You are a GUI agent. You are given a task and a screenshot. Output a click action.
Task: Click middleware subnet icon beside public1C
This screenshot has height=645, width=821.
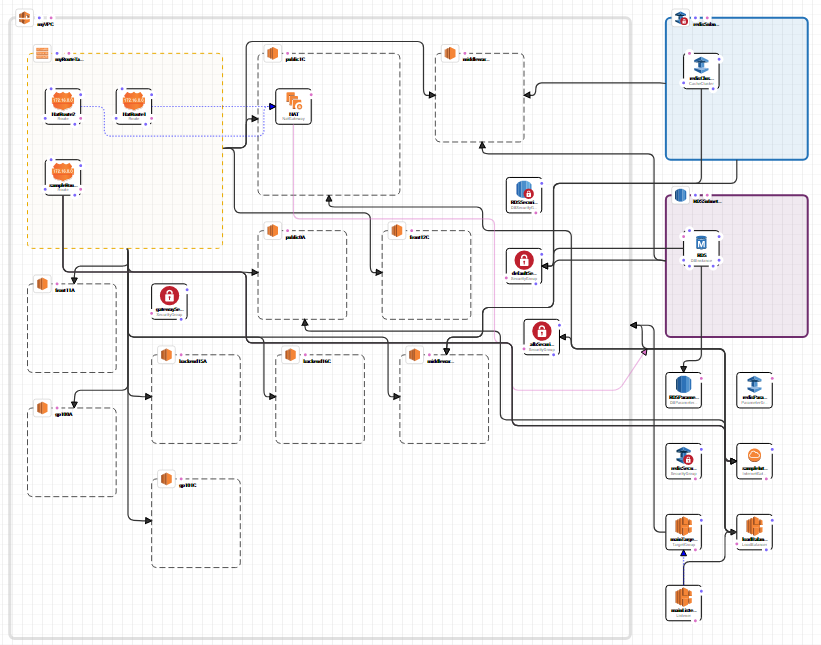pyautogui.click(x=450, y=53)
